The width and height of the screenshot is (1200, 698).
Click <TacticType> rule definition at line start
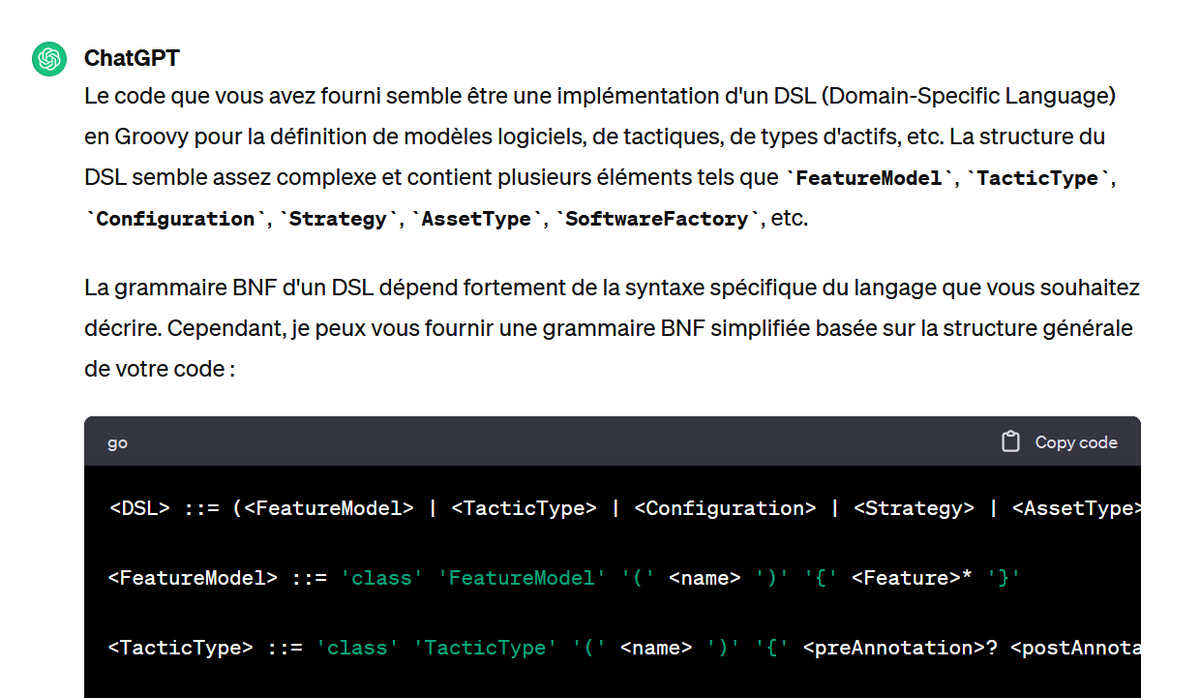(x=180, y=648)
